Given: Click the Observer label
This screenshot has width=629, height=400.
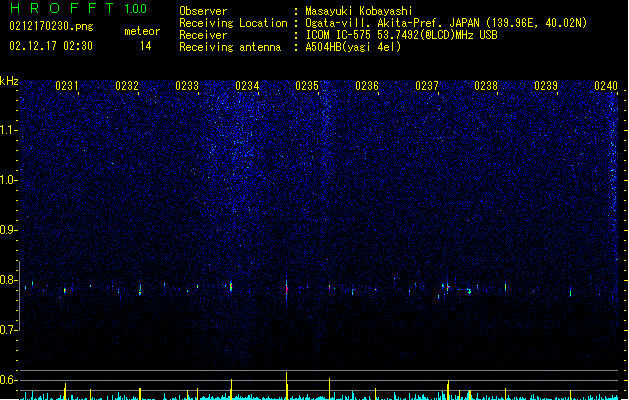Looking at the screenshot, I should [x=203, y=11].
